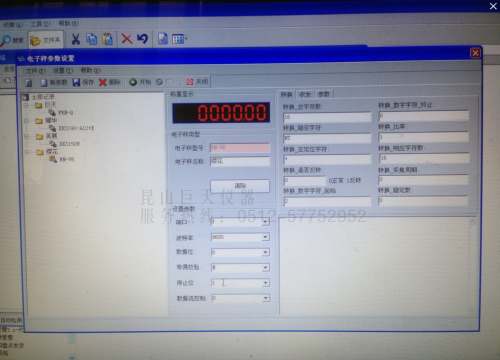Click the folder toolbar button
Image resolution: width=500 pixels, height=360 pixels.
[x=46, y=40]
